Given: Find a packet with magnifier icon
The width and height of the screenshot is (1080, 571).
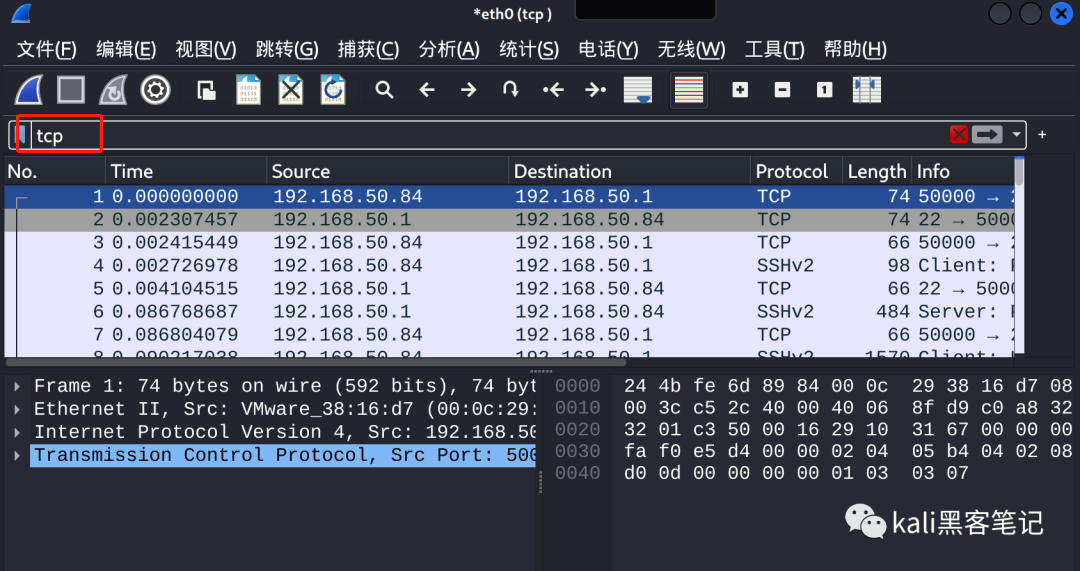Looking at the screenshot, I should tap(384, 90).
